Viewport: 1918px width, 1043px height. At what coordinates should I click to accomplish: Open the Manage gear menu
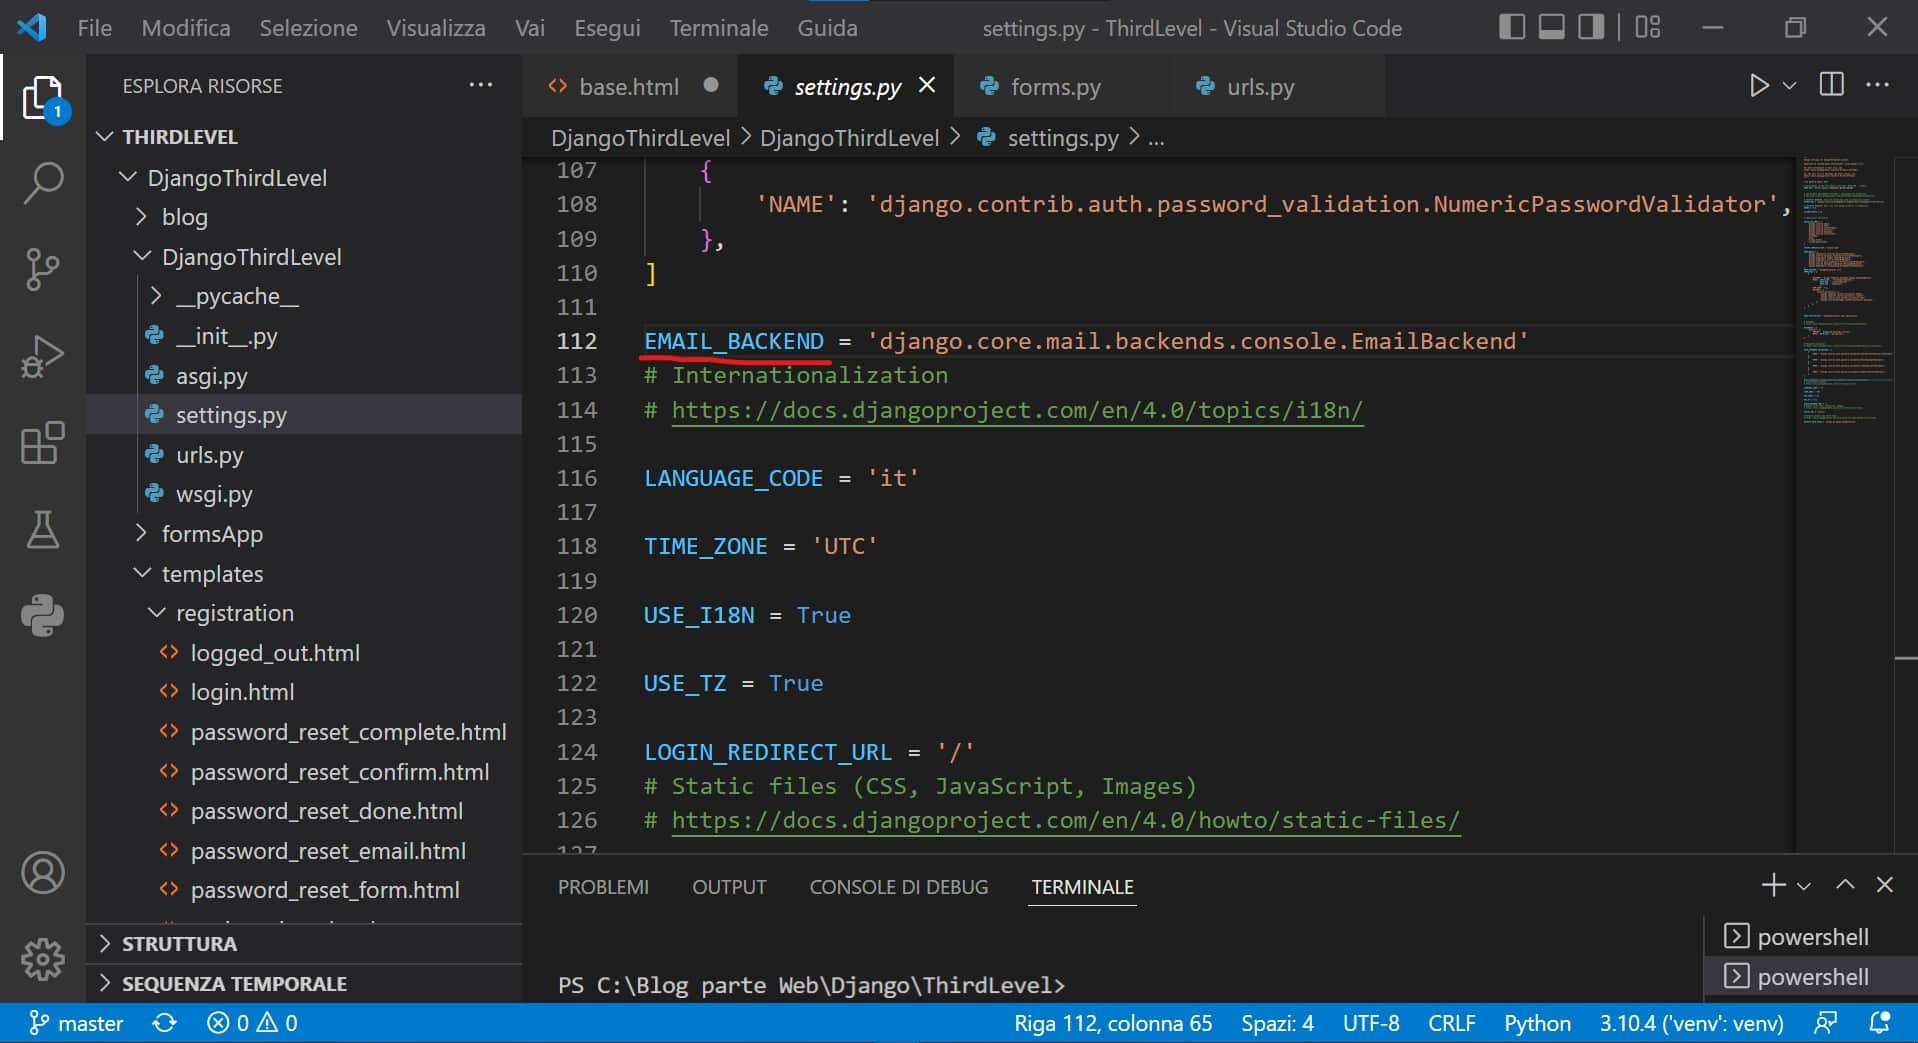pos(42,960)
